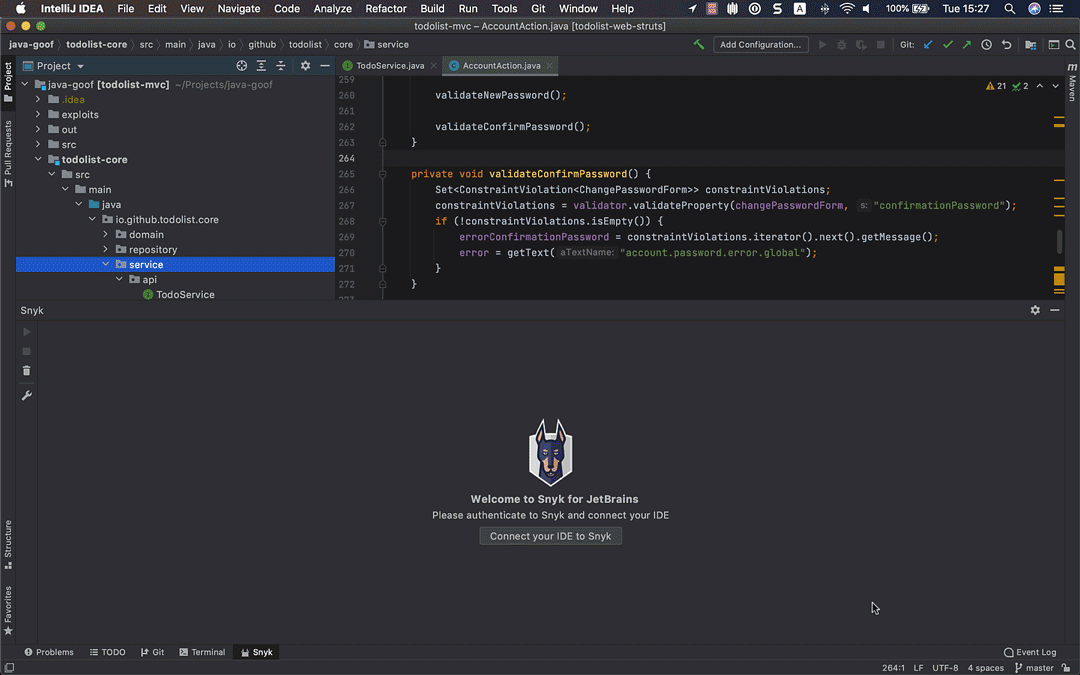Open macOS Spotlight search in the menu bar

(1009, 9)
